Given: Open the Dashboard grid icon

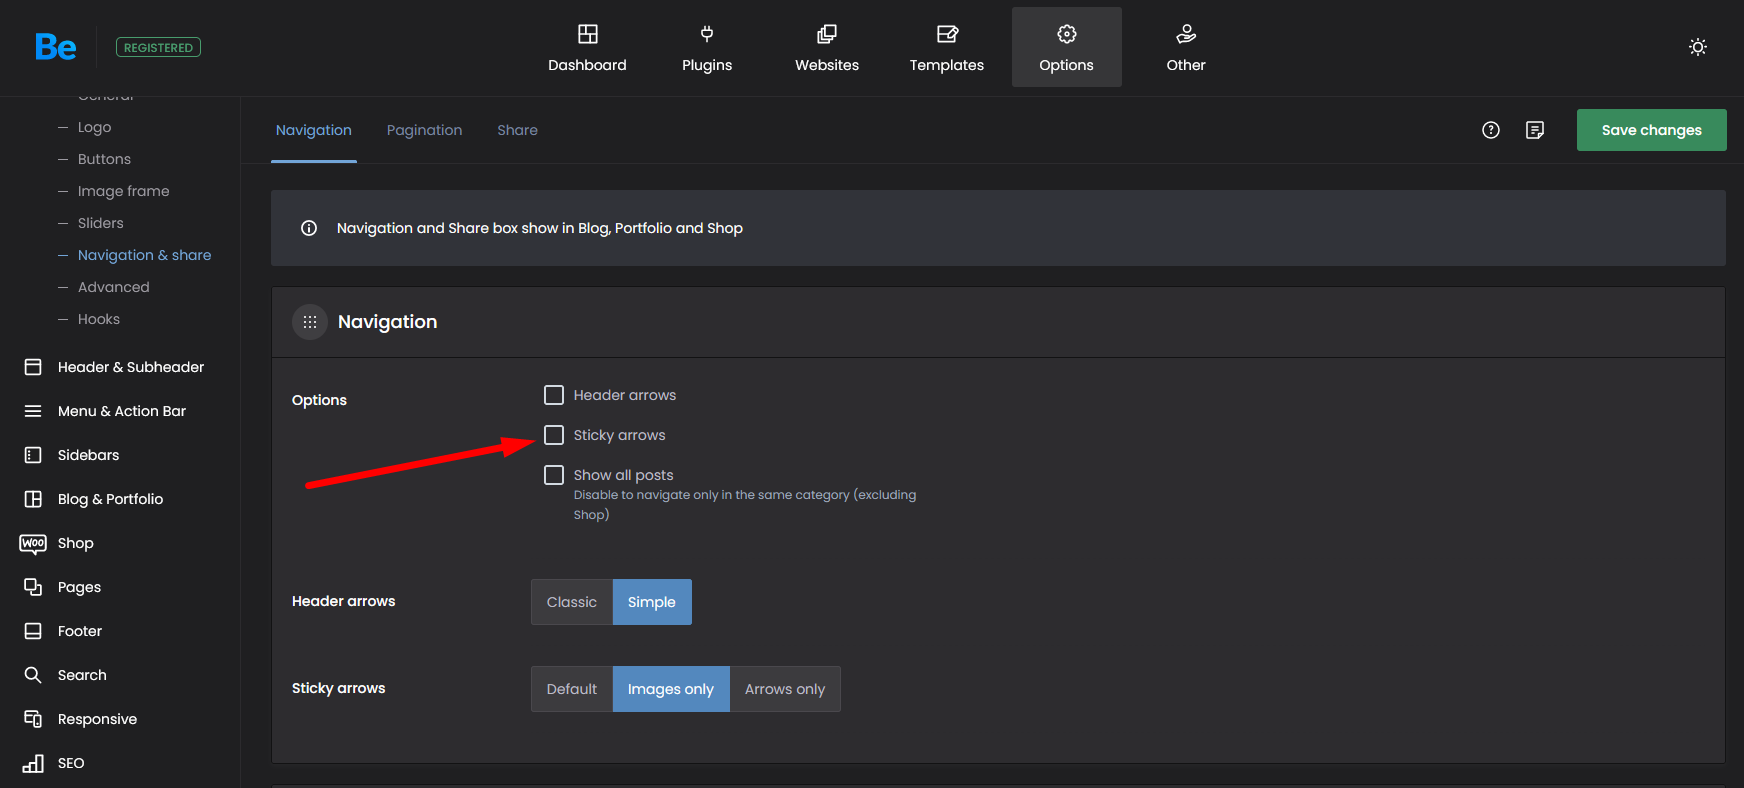Looking at the screenshot, I should click(588, 34).
